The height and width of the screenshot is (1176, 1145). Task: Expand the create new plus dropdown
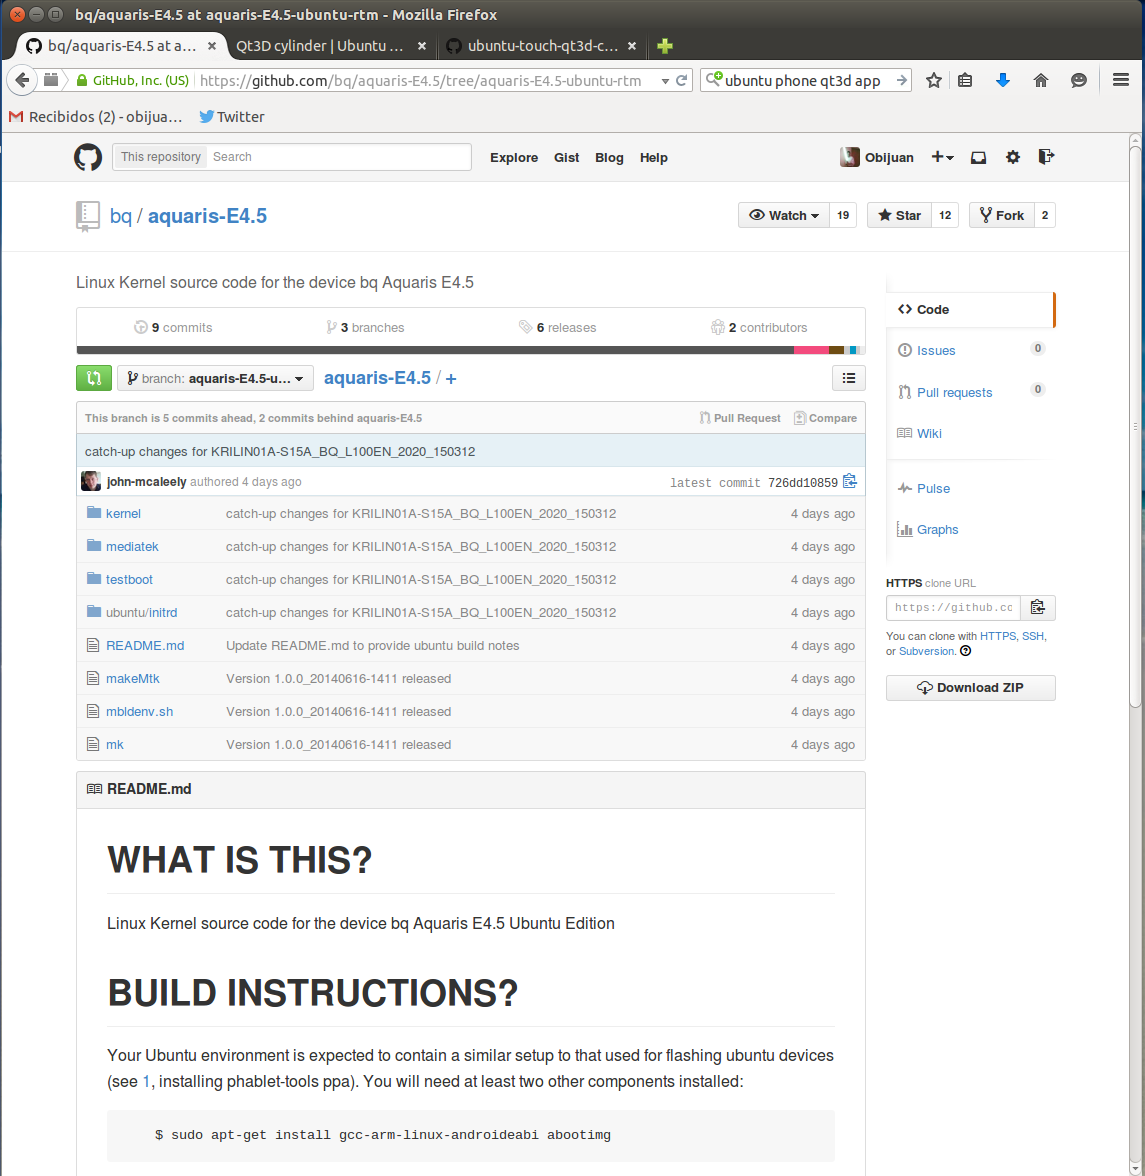pyautogui.click(x=942, y=157)
